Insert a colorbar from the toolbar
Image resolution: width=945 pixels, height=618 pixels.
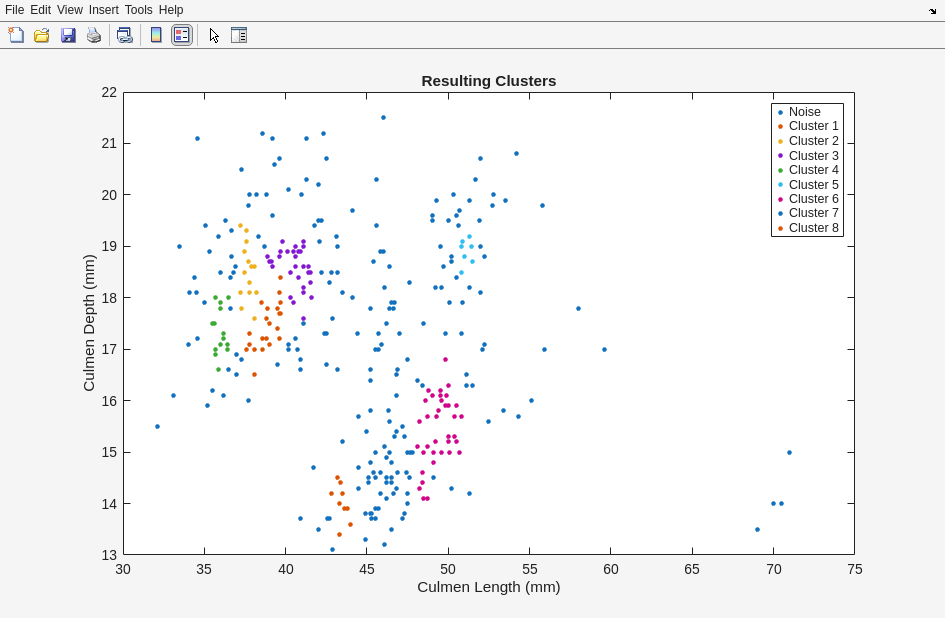156,35
